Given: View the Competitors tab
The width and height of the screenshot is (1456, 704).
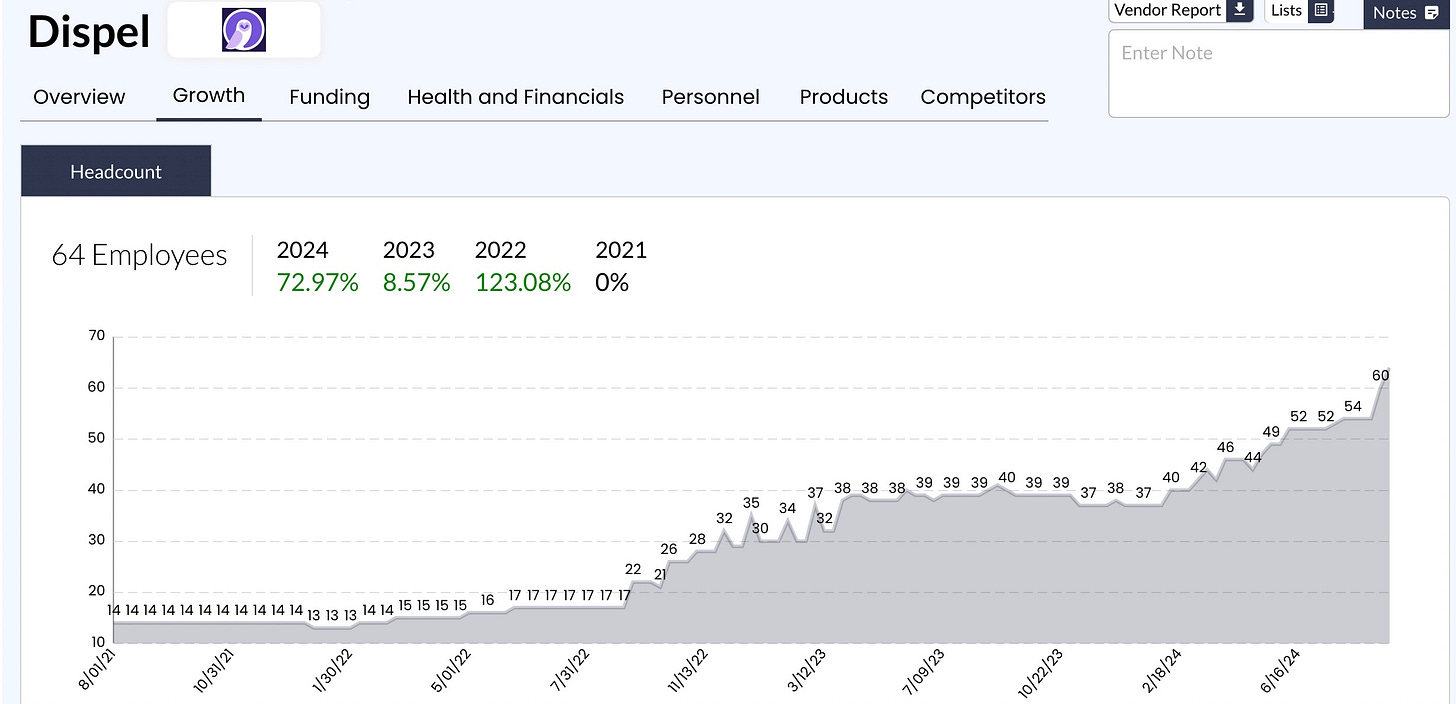Looking at the screenshot, I should [983, 97].
